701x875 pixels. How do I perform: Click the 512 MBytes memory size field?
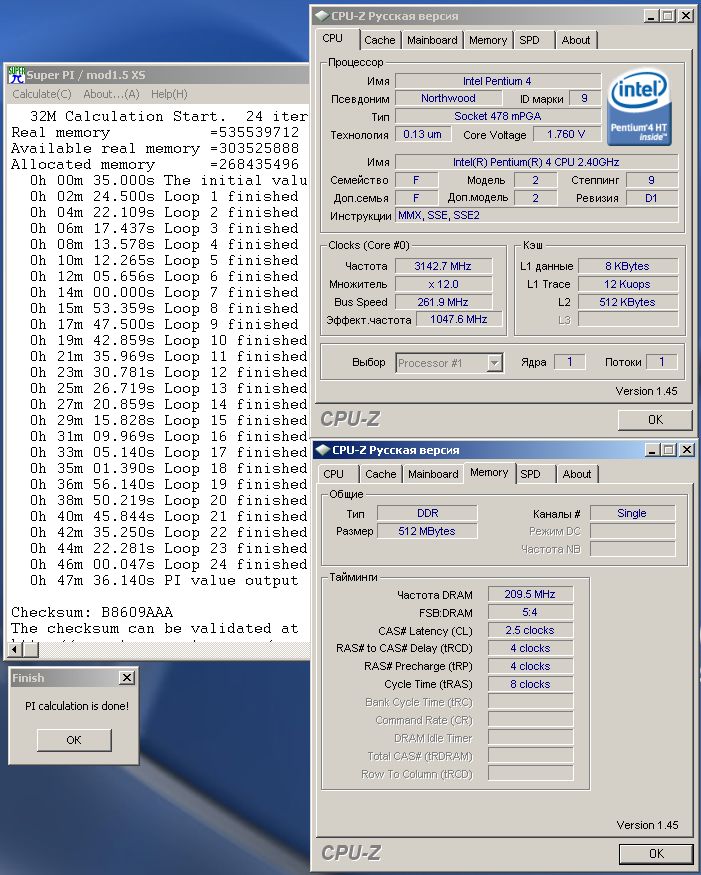[428, 531]
